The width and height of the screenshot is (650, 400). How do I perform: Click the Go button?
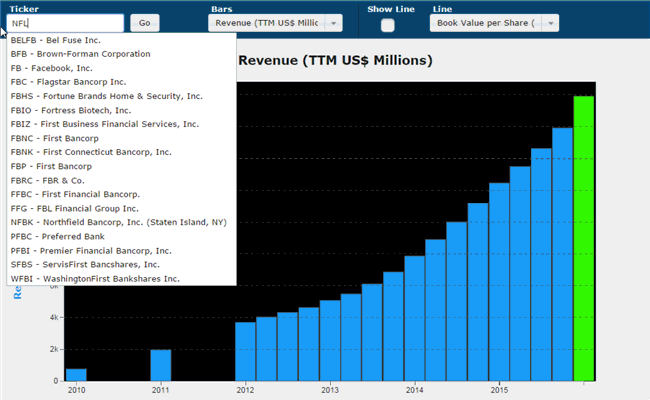(x=145, y=23)
